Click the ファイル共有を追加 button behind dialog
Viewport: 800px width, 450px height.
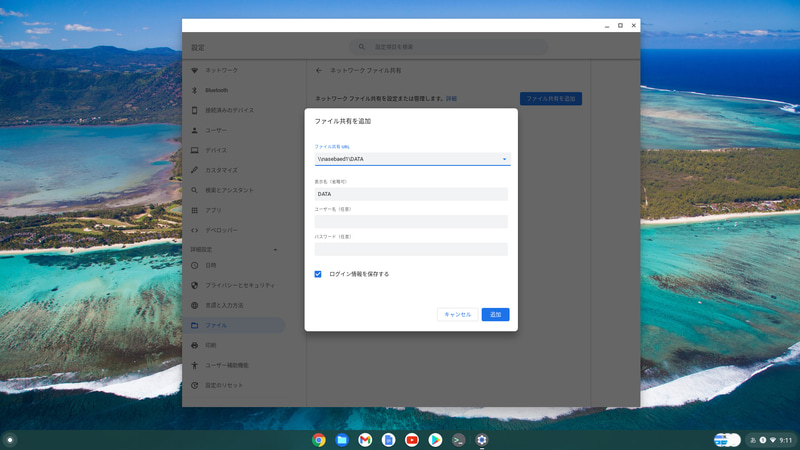pyautogui.click(x=551, y=98)
